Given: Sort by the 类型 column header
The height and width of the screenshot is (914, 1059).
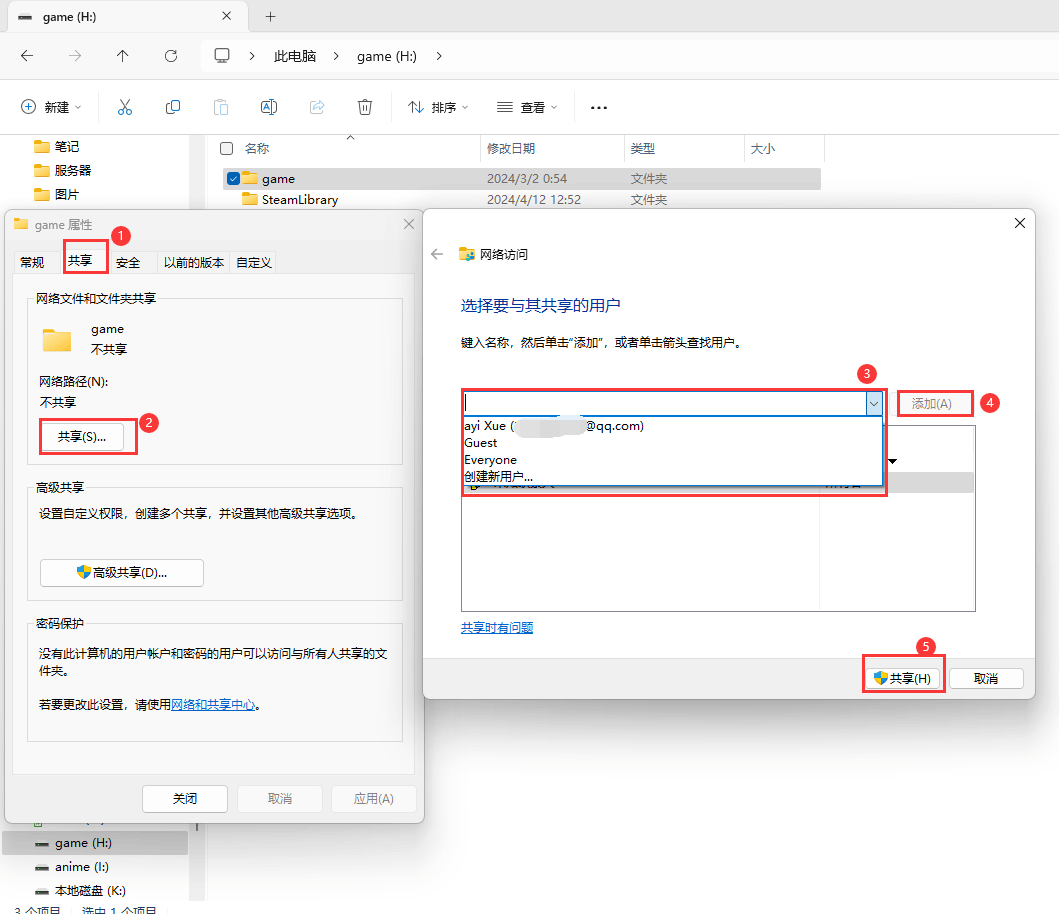Looking at the screenshot, I should [684, 149].
